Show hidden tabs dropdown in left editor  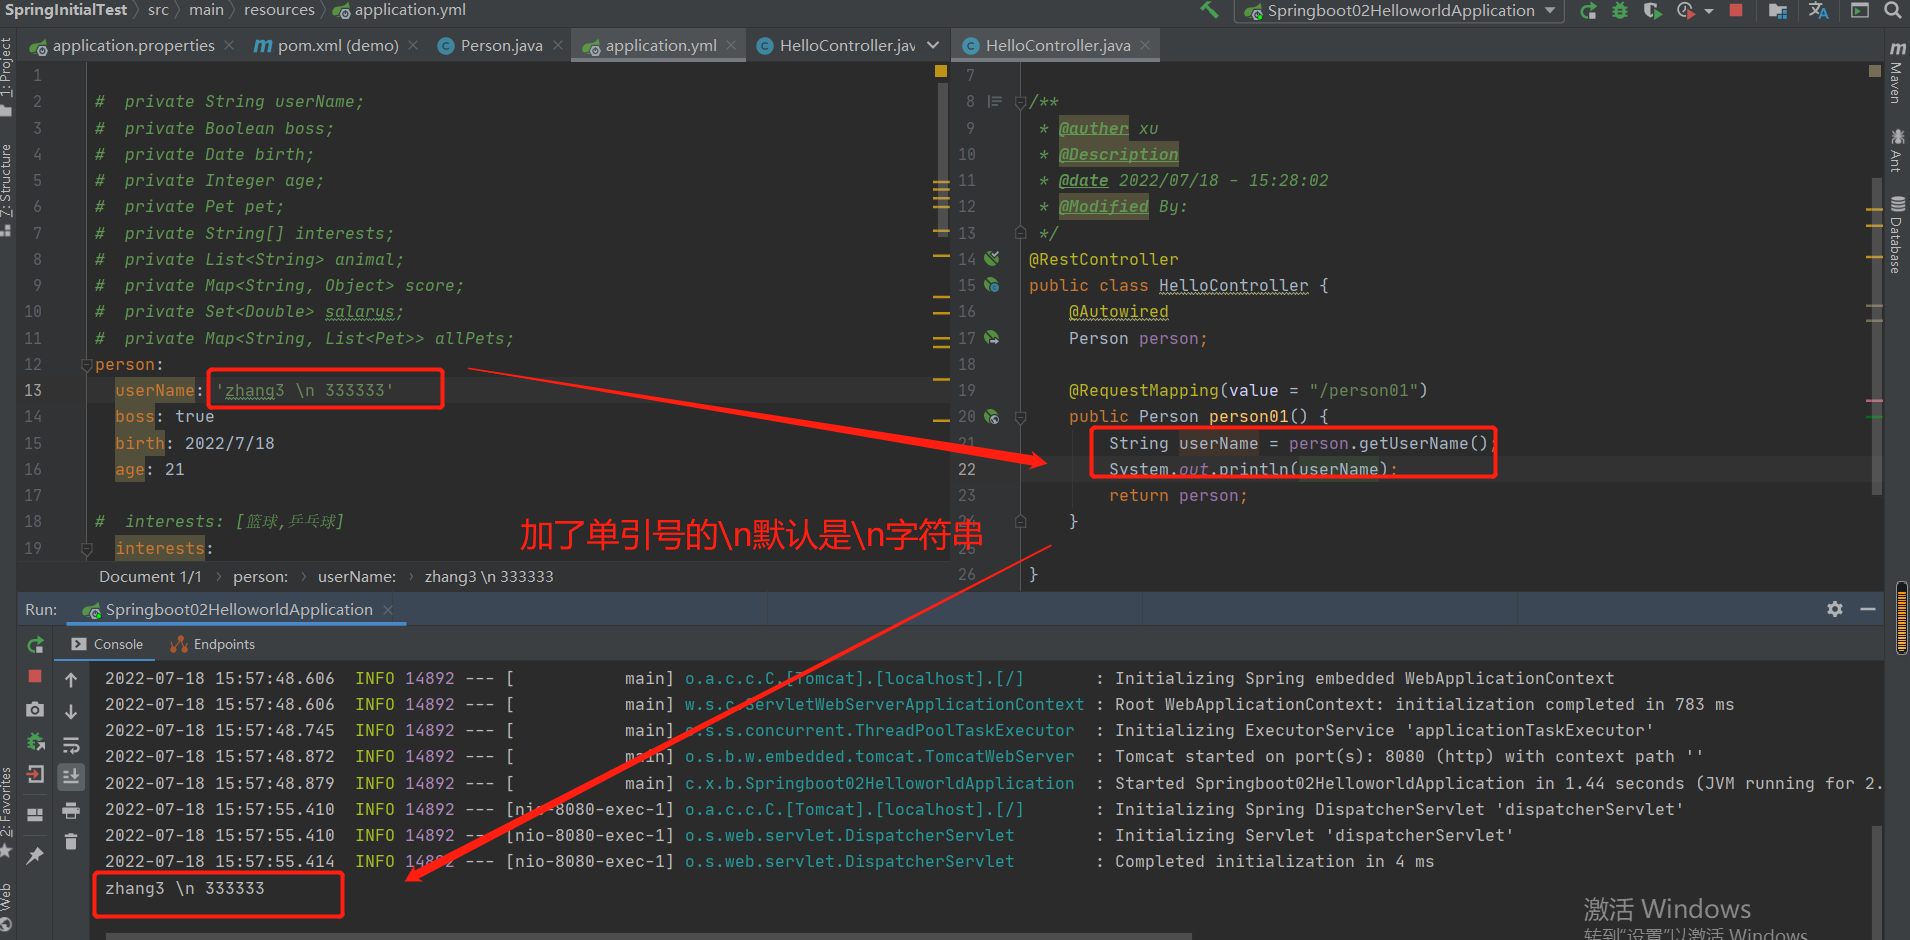(933, 46)
